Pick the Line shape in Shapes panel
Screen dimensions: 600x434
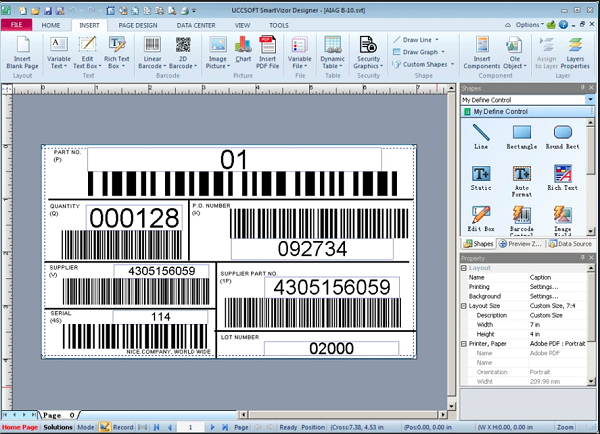[481, 136]
